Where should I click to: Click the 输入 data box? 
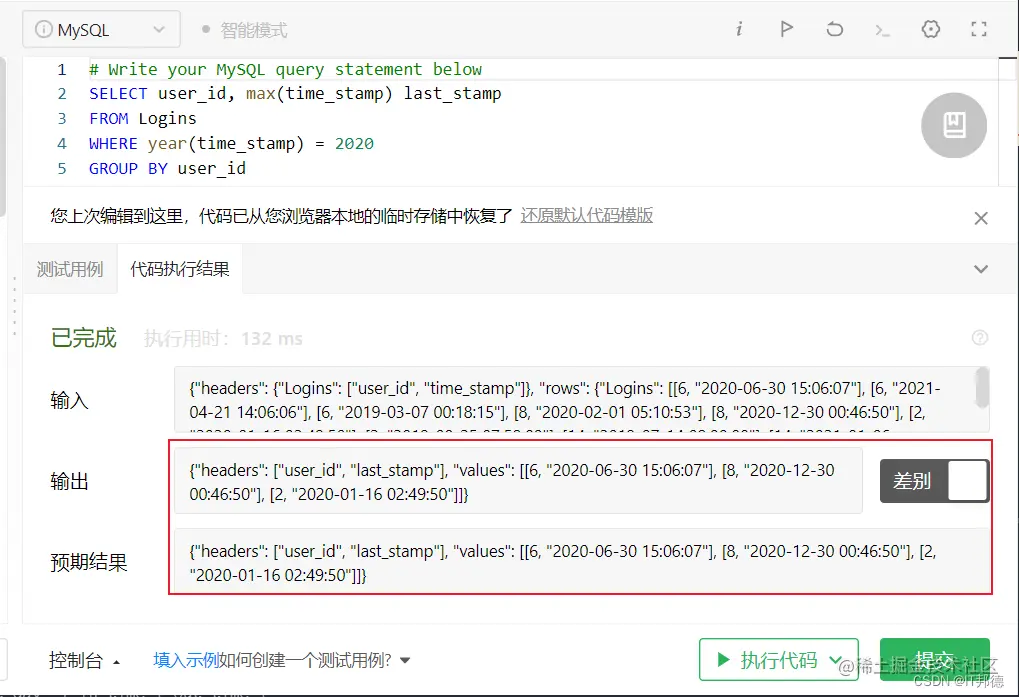(x=582, y=399)
